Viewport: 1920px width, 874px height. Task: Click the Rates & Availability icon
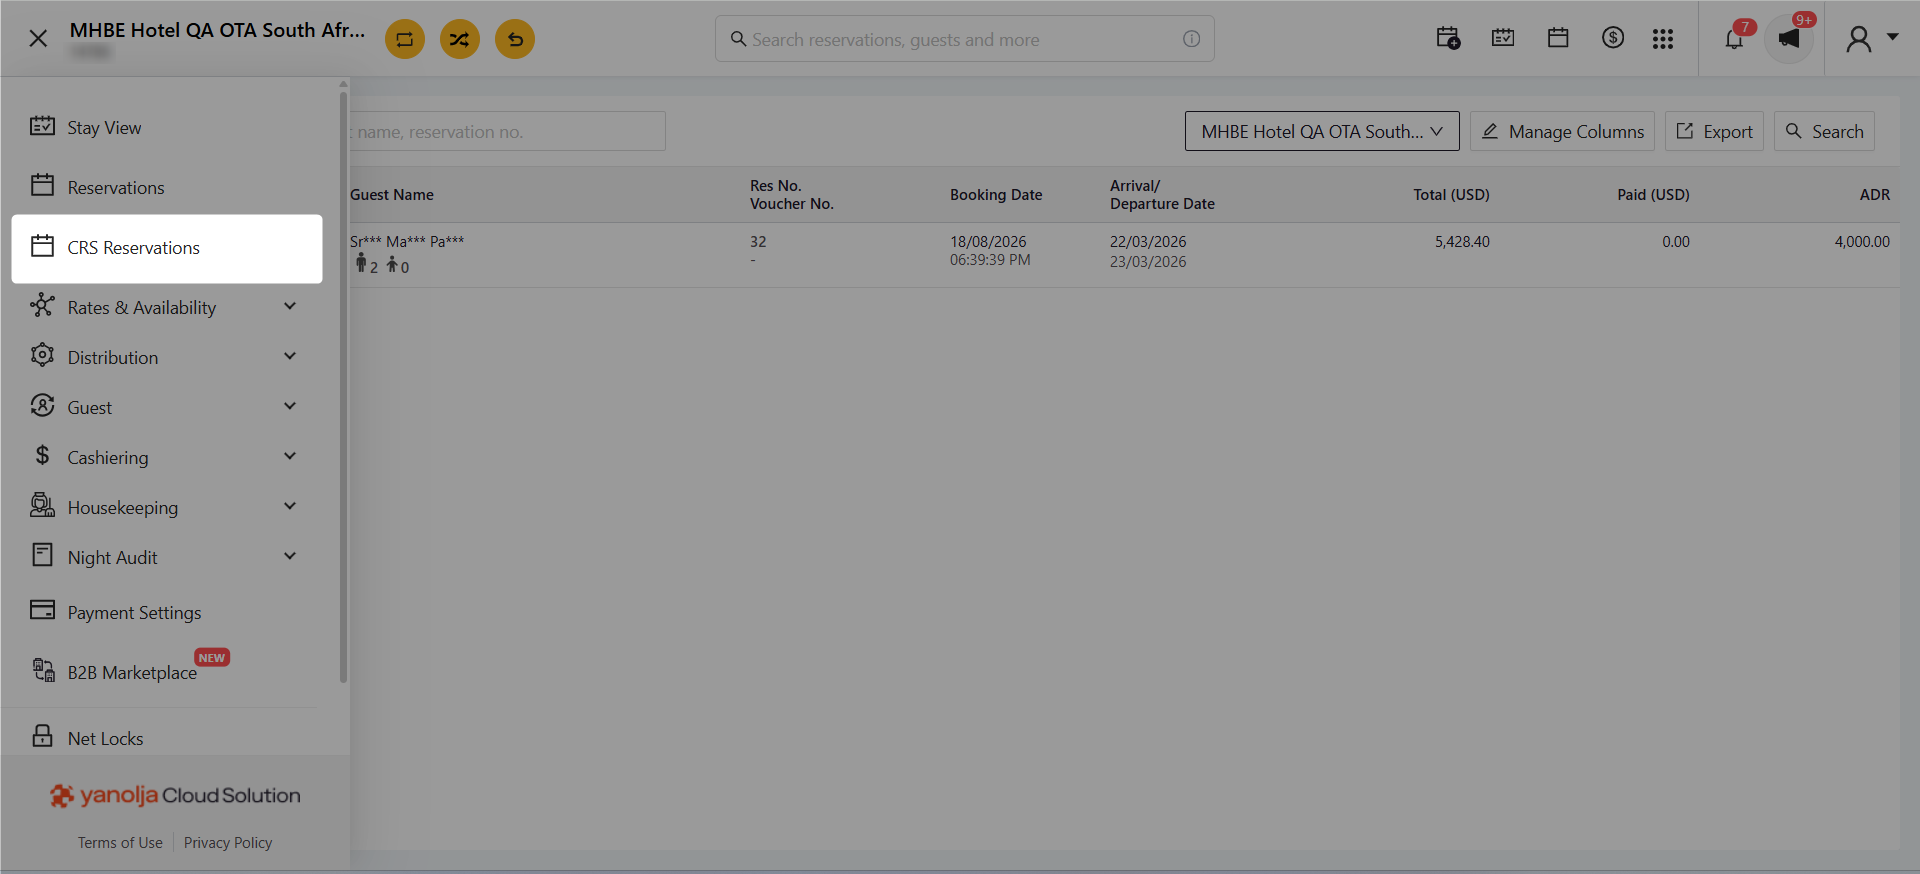click(x=42, y=305)
